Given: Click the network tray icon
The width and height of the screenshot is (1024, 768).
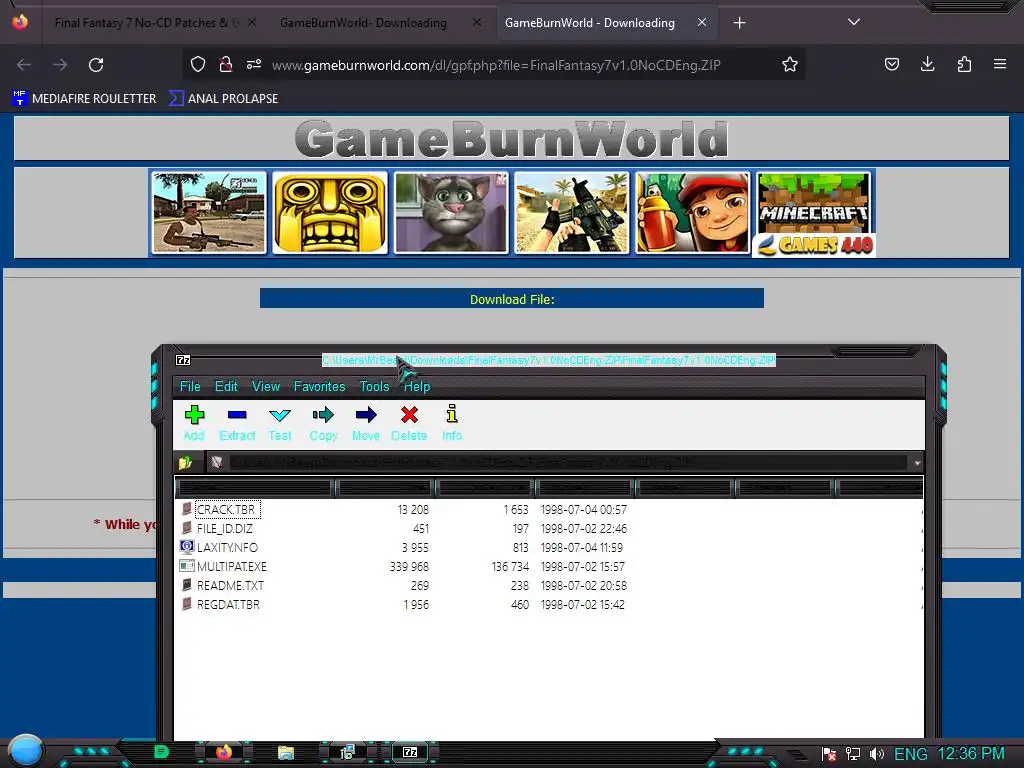Looking at the screenshot, I should (x=853, y=754).
